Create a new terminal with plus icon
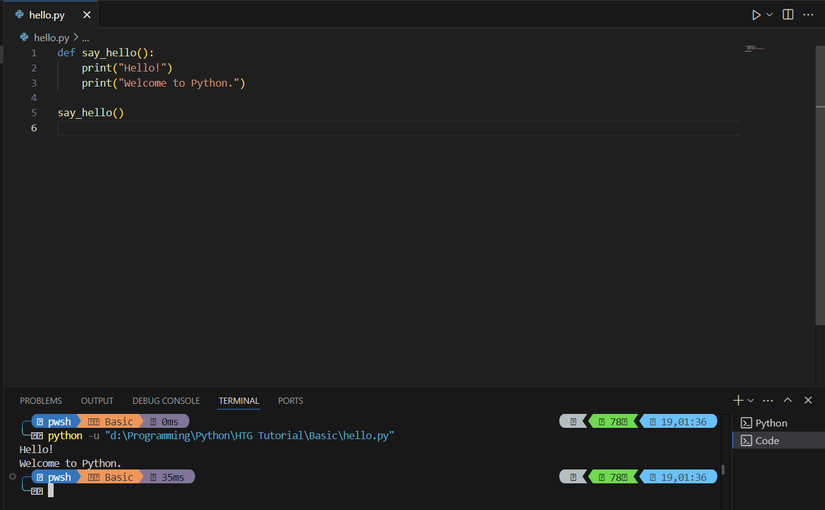This screenshot has width=825, height=510. (738, 400)
